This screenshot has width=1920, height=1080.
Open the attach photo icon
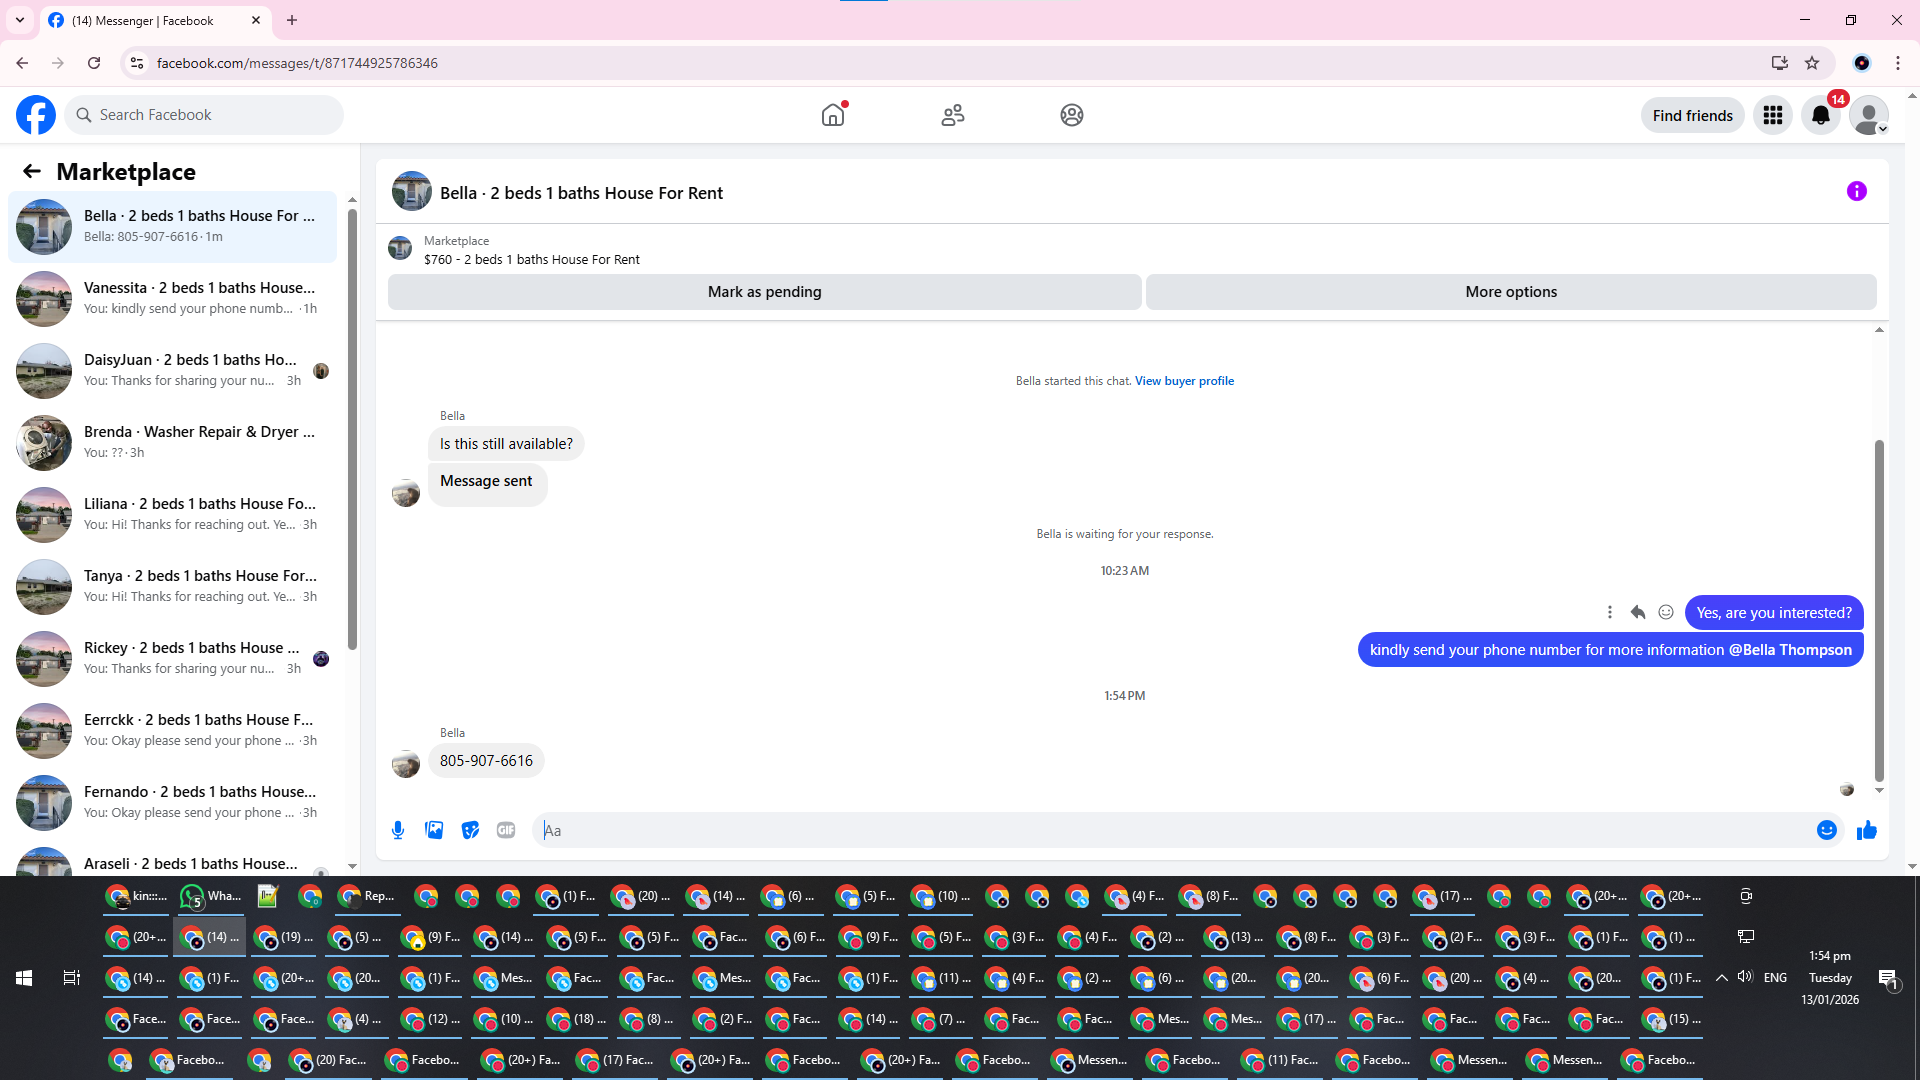[434, 830]
